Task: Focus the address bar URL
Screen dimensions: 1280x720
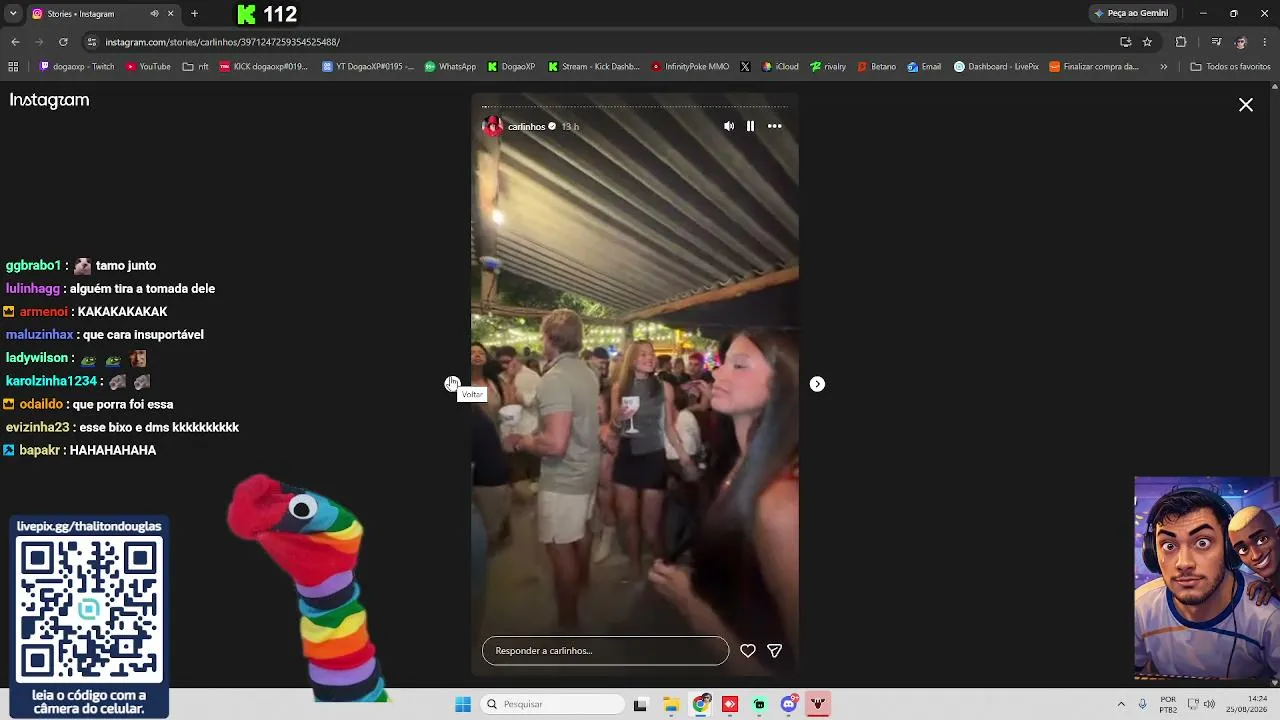Action: [223, 42]
